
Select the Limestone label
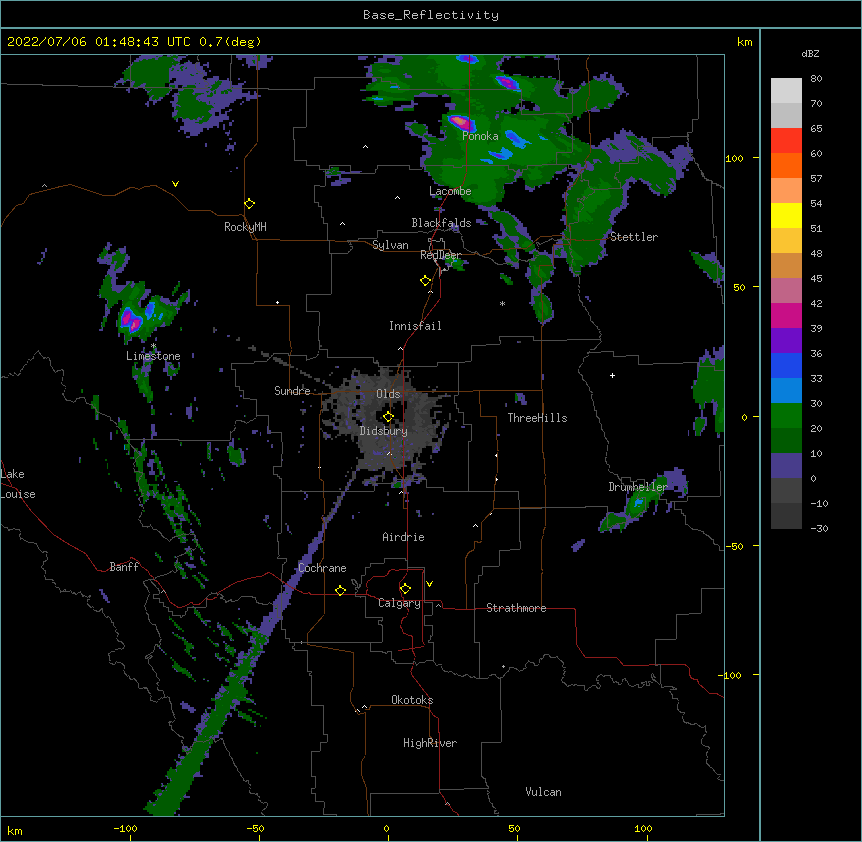(153, 356)
